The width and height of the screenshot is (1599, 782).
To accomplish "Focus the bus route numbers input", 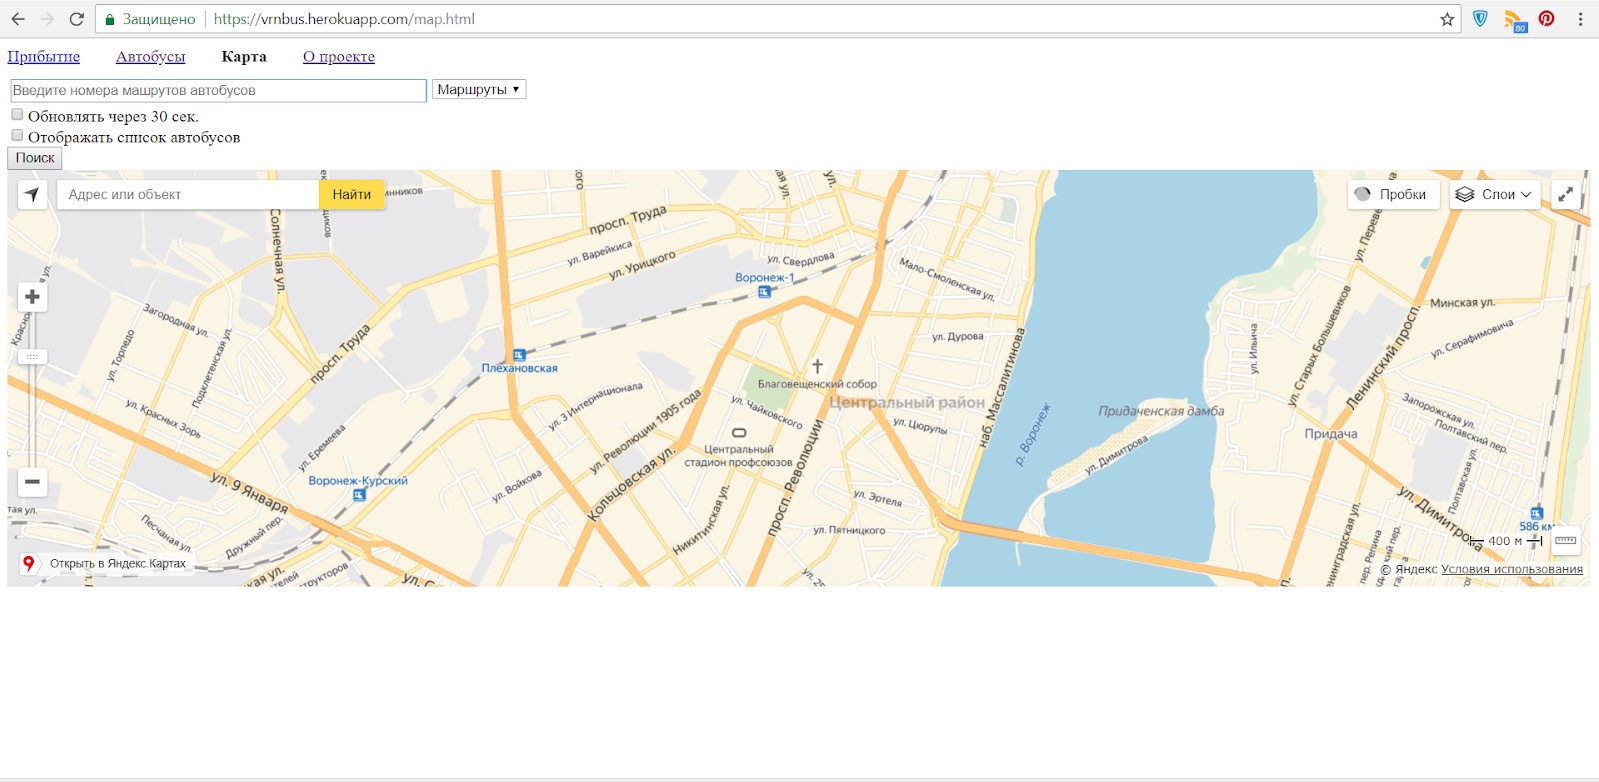I will (x=219, y=90).
